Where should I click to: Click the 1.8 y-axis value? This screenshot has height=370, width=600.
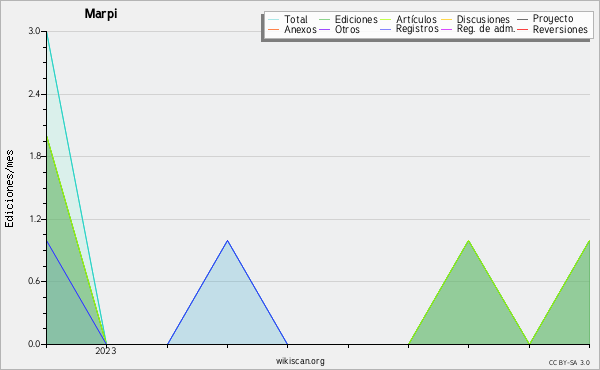coord(34,156)
